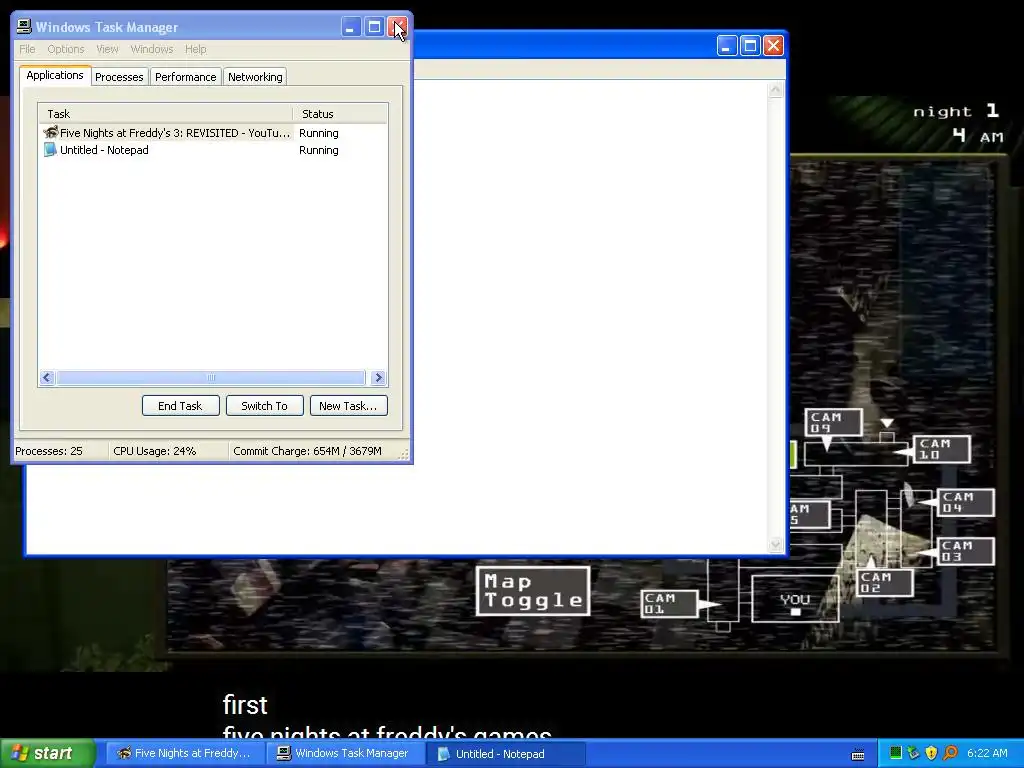
Task: Activate Untitled - Notepad taskbar button
Action: click(x=505, y=753)
